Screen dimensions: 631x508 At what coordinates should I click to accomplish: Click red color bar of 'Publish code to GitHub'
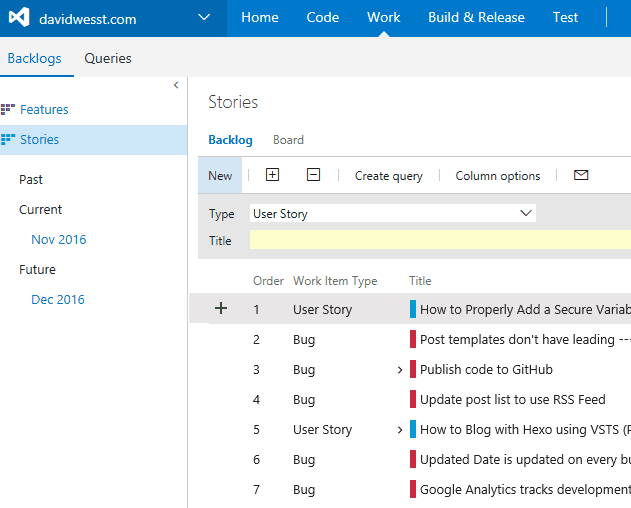[x=413, y=369]
